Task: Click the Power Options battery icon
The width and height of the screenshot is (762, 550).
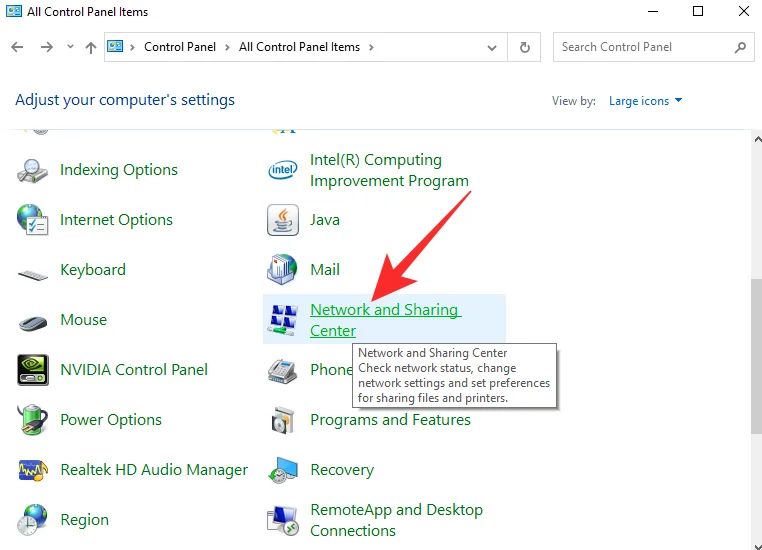Action: [33, 419]
